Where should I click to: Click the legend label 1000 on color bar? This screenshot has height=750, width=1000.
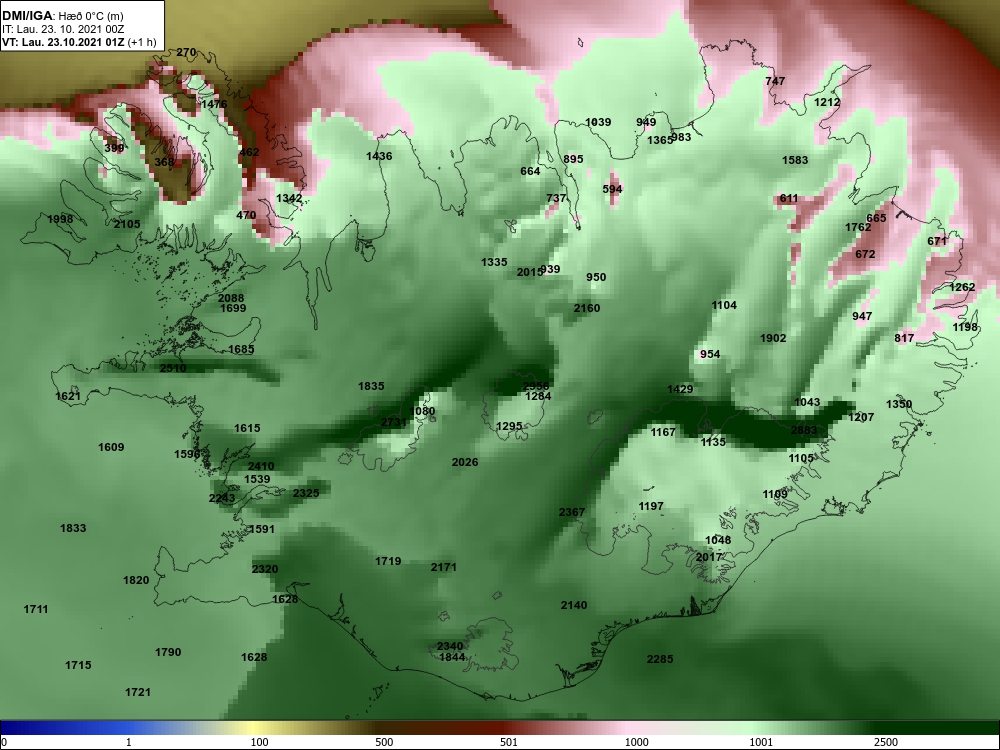pos(637,742)
